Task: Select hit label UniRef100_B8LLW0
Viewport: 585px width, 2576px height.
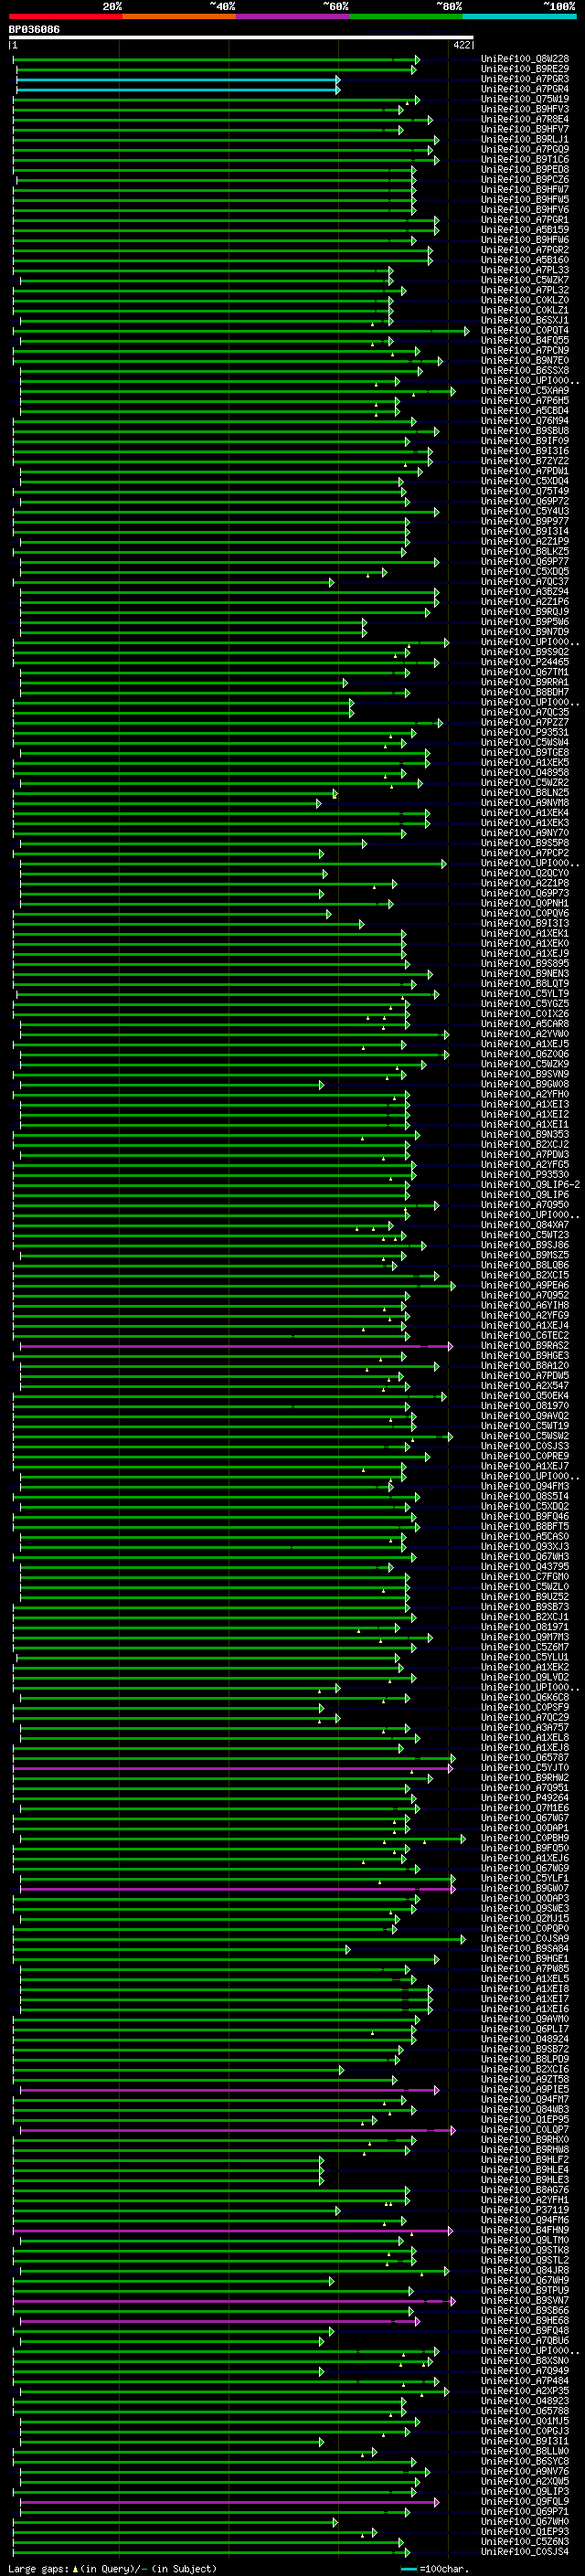Action: [x=525, y=2451]
